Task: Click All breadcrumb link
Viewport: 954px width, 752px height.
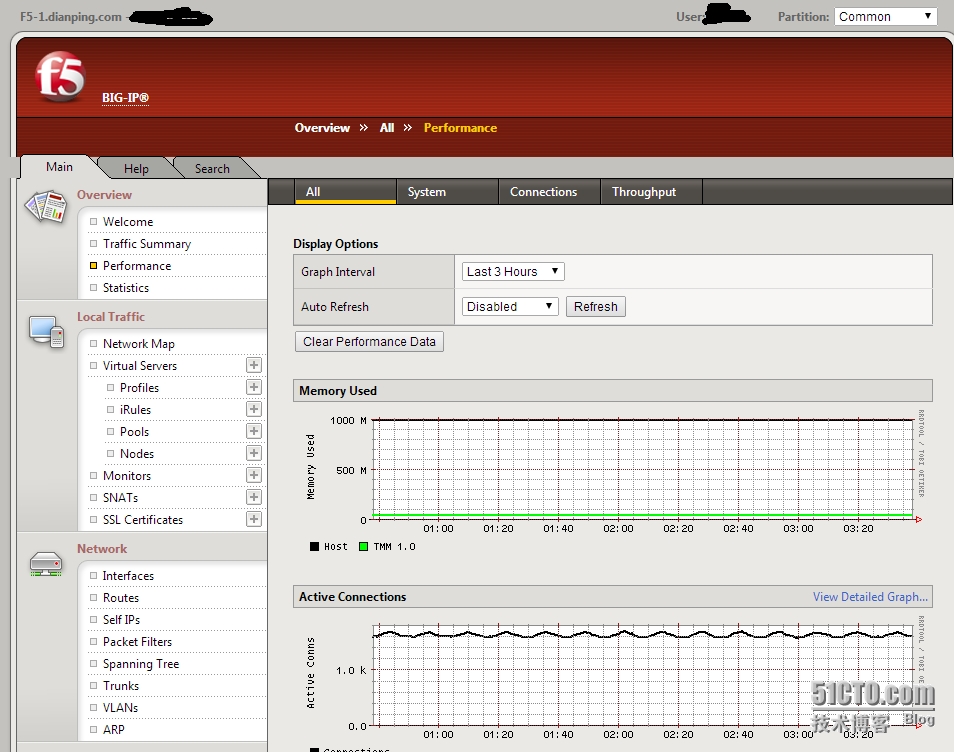Action: point(387,128)
